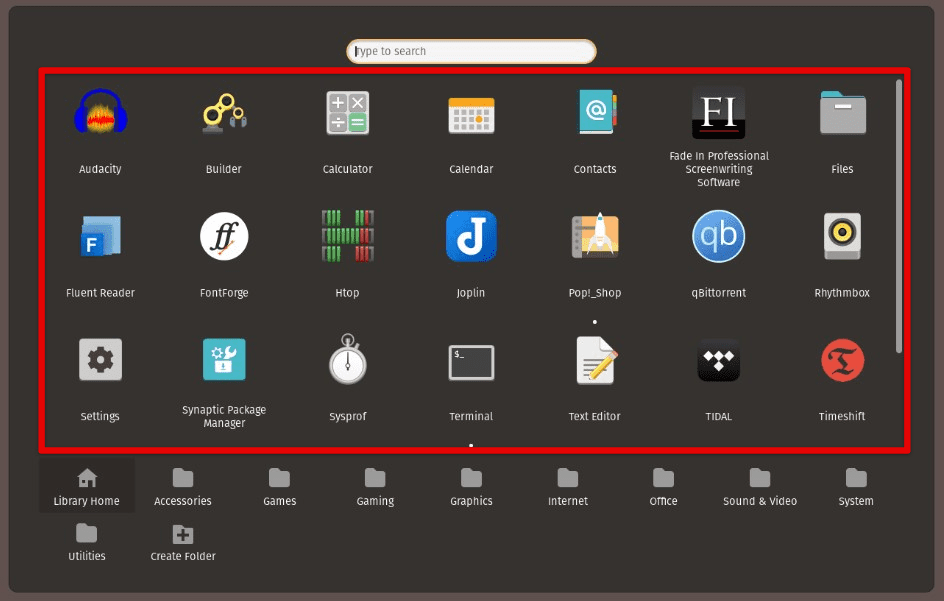Open the Graphics folder category
The width and height of the screenshot is (944, 601).
click(x=471, y=486)
